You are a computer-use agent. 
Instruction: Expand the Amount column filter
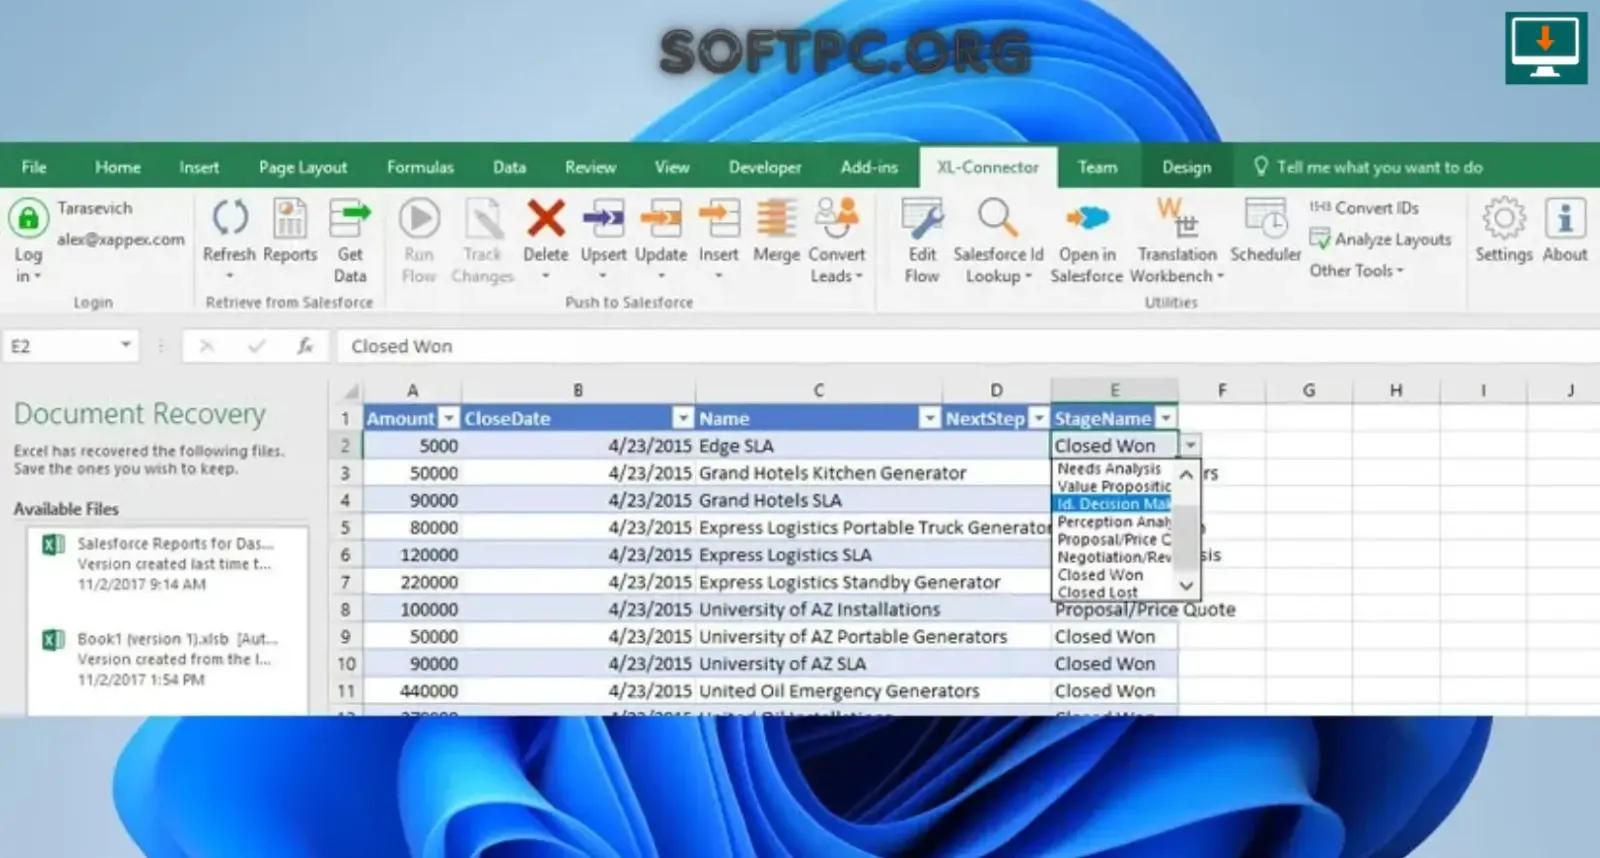click(x=449, y=418)
